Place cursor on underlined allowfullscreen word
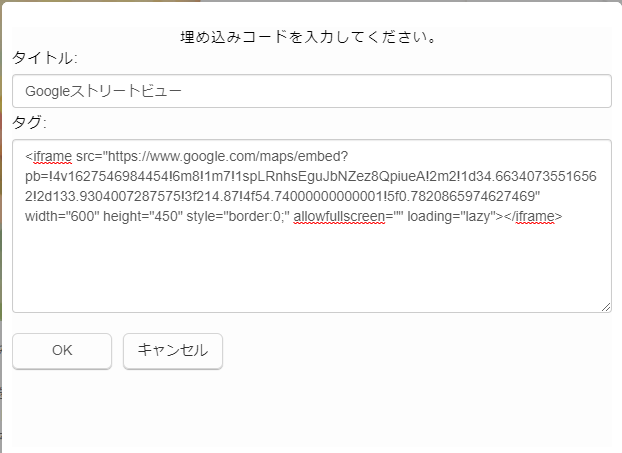The width and height of the screenshot is (622, 453). (339, 216)
